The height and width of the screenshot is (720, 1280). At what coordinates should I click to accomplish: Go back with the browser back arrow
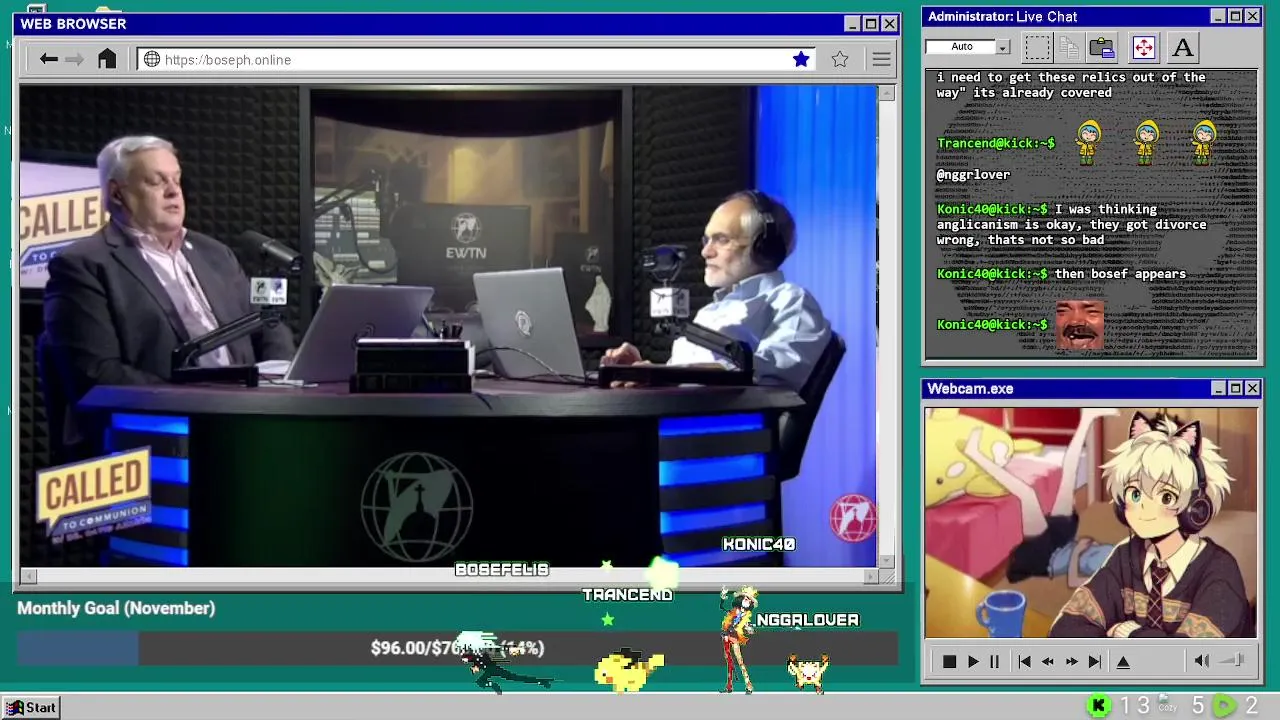coord(48,59)
